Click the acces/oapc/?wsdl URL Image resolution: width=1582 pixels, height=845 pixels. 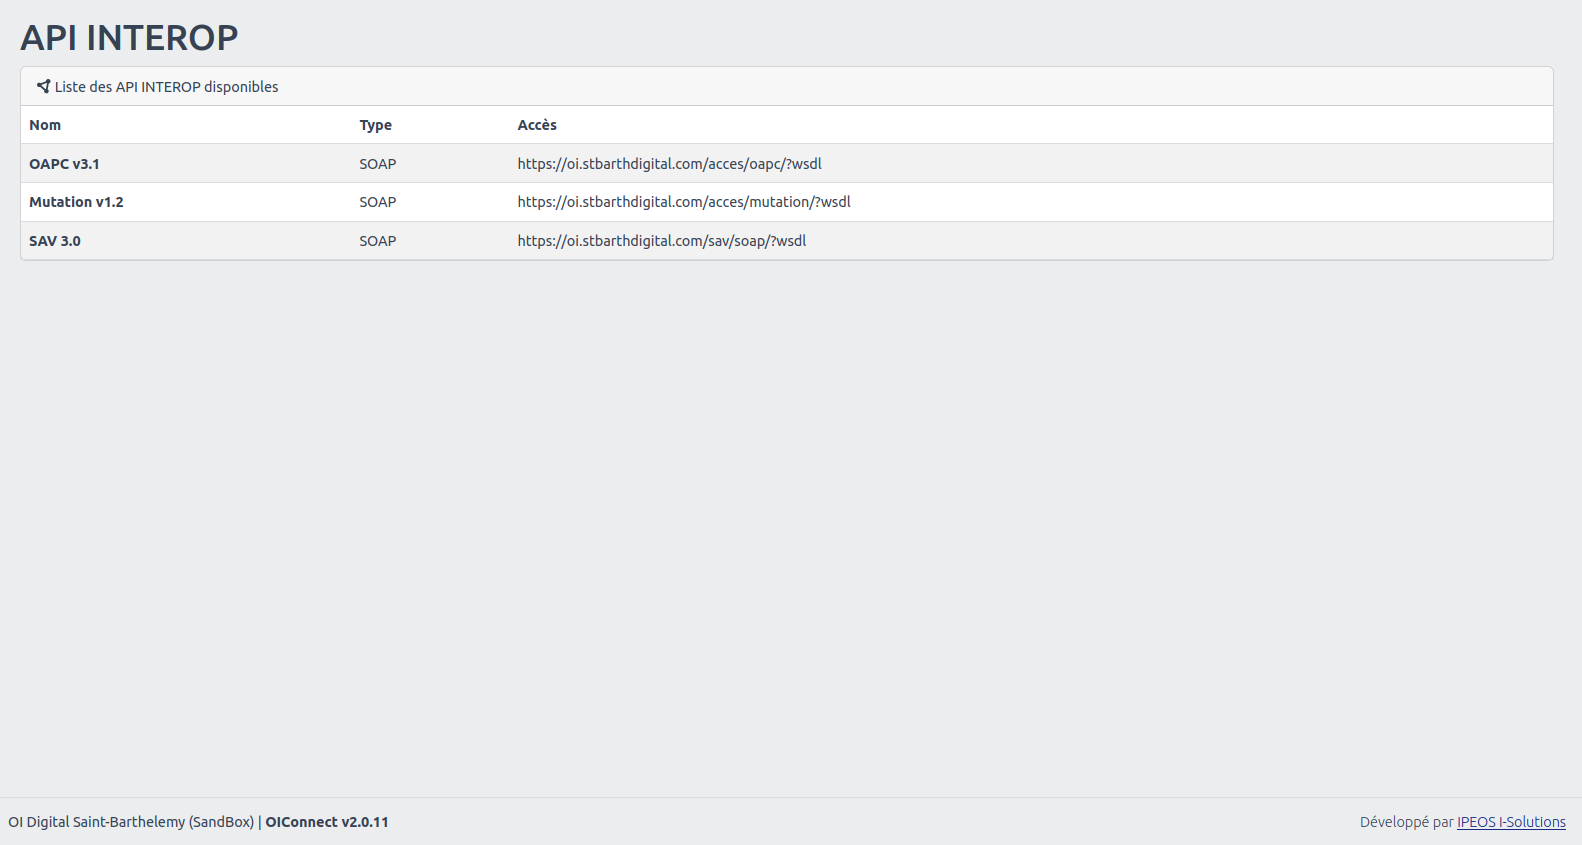(x=669, y=164)
